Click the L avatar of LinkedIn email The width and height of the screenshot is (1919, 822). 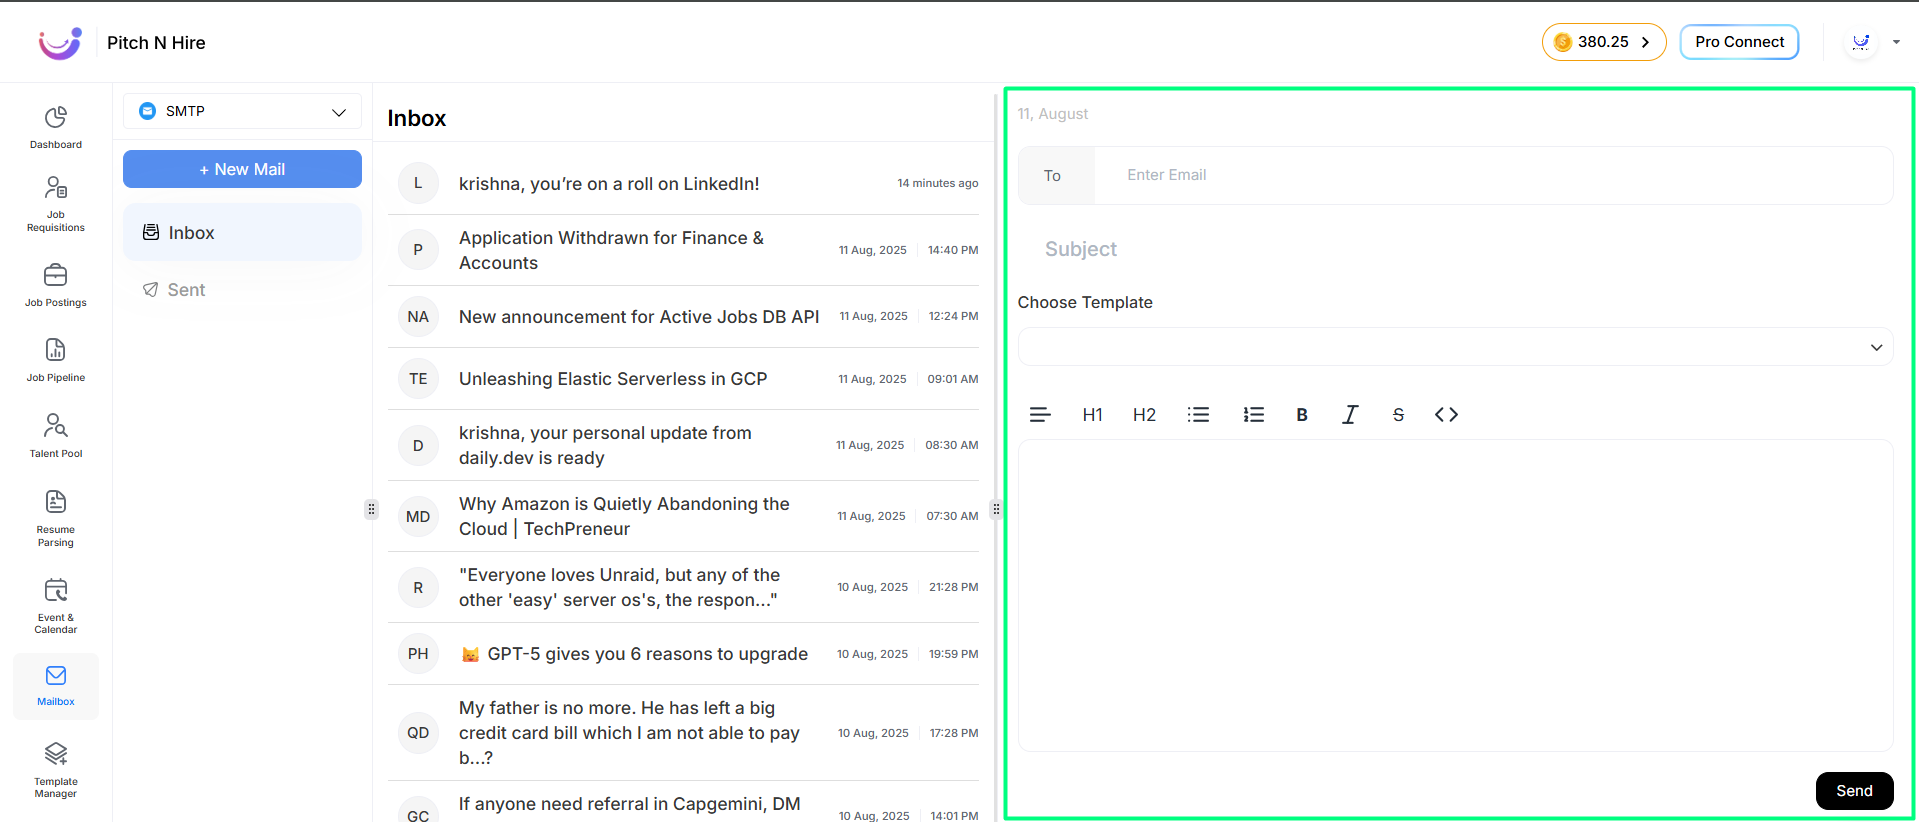tap(418, 183)
